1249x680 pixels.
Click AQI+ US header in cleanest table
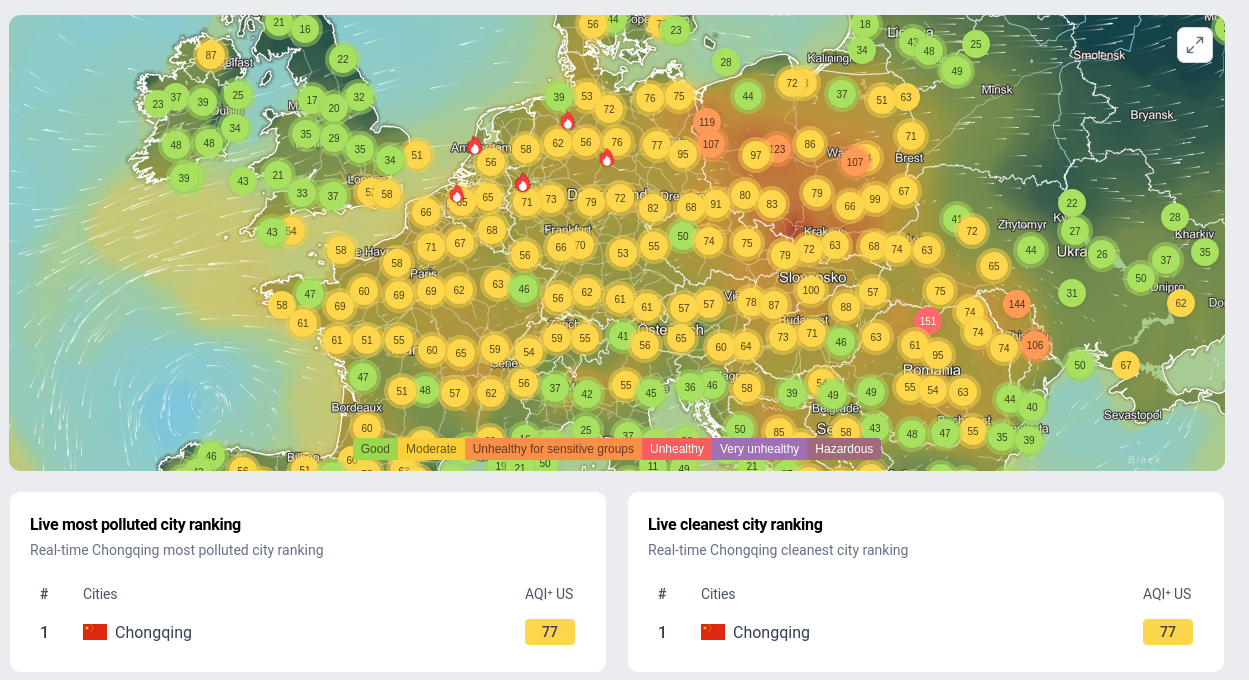(x=1167, y=594)
